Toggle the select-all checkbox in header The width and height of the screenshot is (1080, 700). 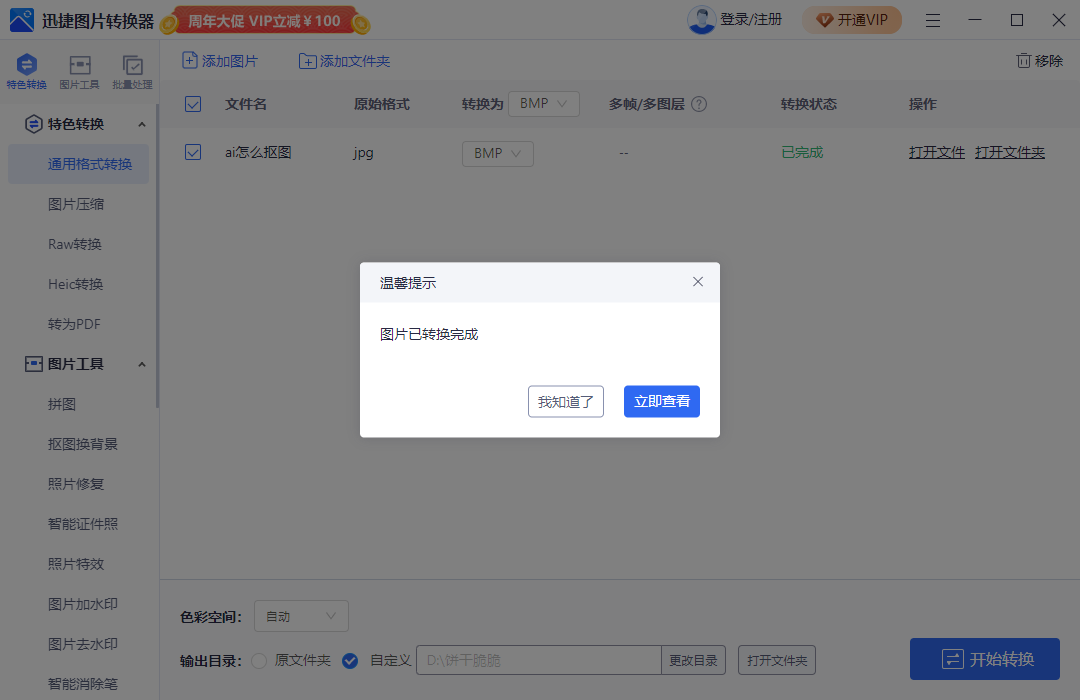point(193,104)
